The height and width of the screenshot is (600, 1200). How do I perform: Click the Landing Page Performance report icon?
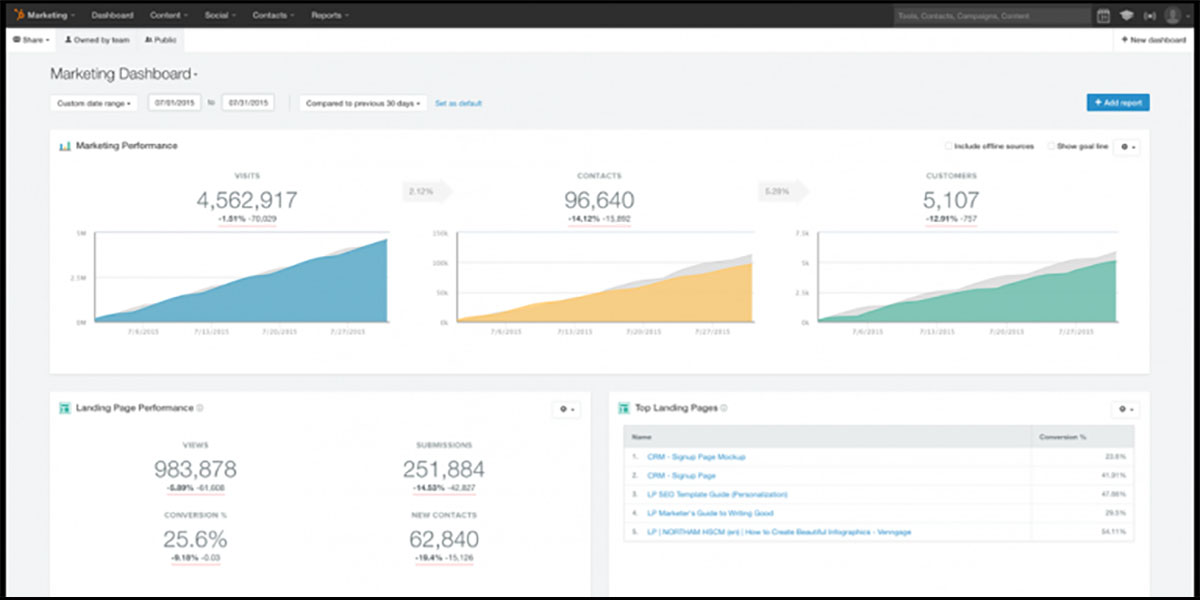point(65,408)
